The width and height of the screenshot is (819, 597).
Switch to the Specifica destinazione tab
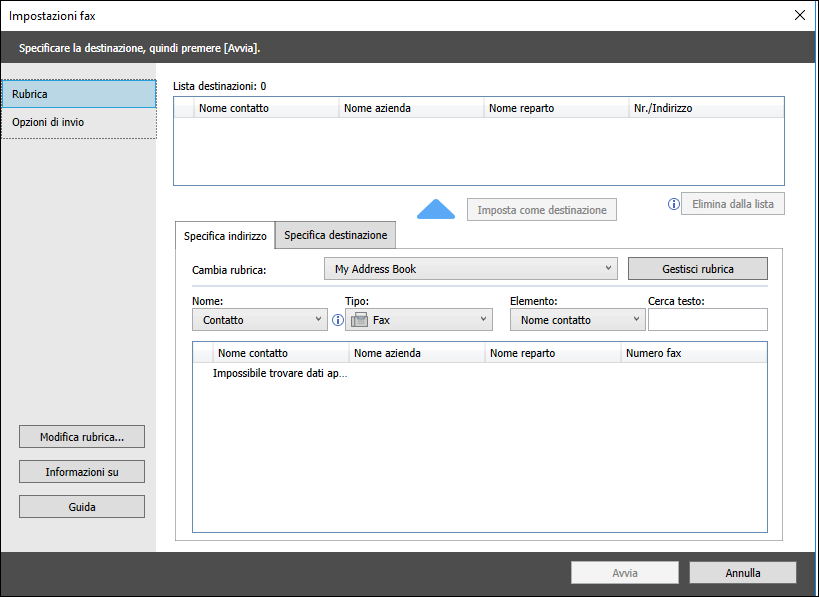[x=335, y=235]
